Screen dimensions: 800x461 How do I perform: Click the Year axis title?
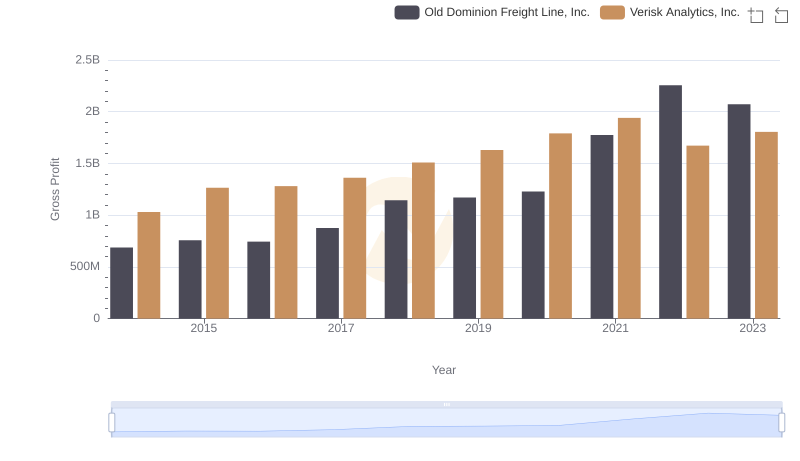coord(444,370)
